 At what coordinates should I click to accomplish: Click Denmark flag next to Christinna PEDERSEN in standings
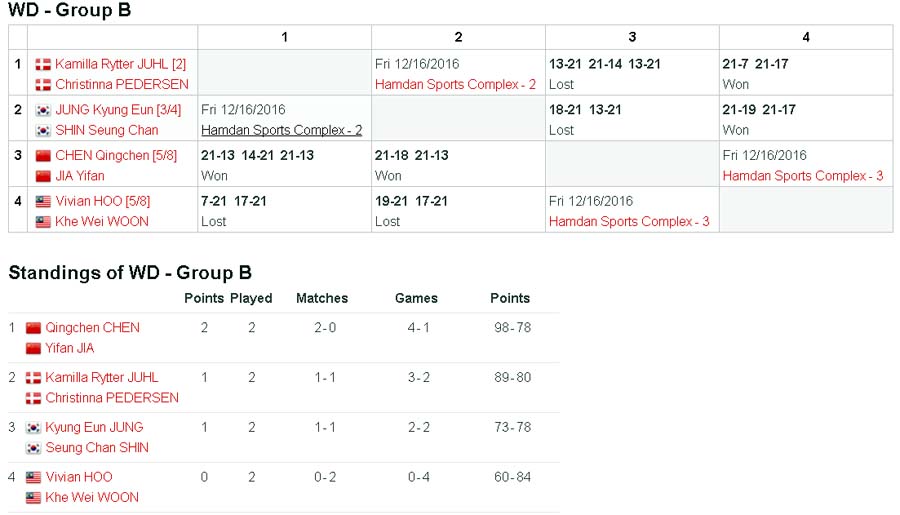(33, 398)
